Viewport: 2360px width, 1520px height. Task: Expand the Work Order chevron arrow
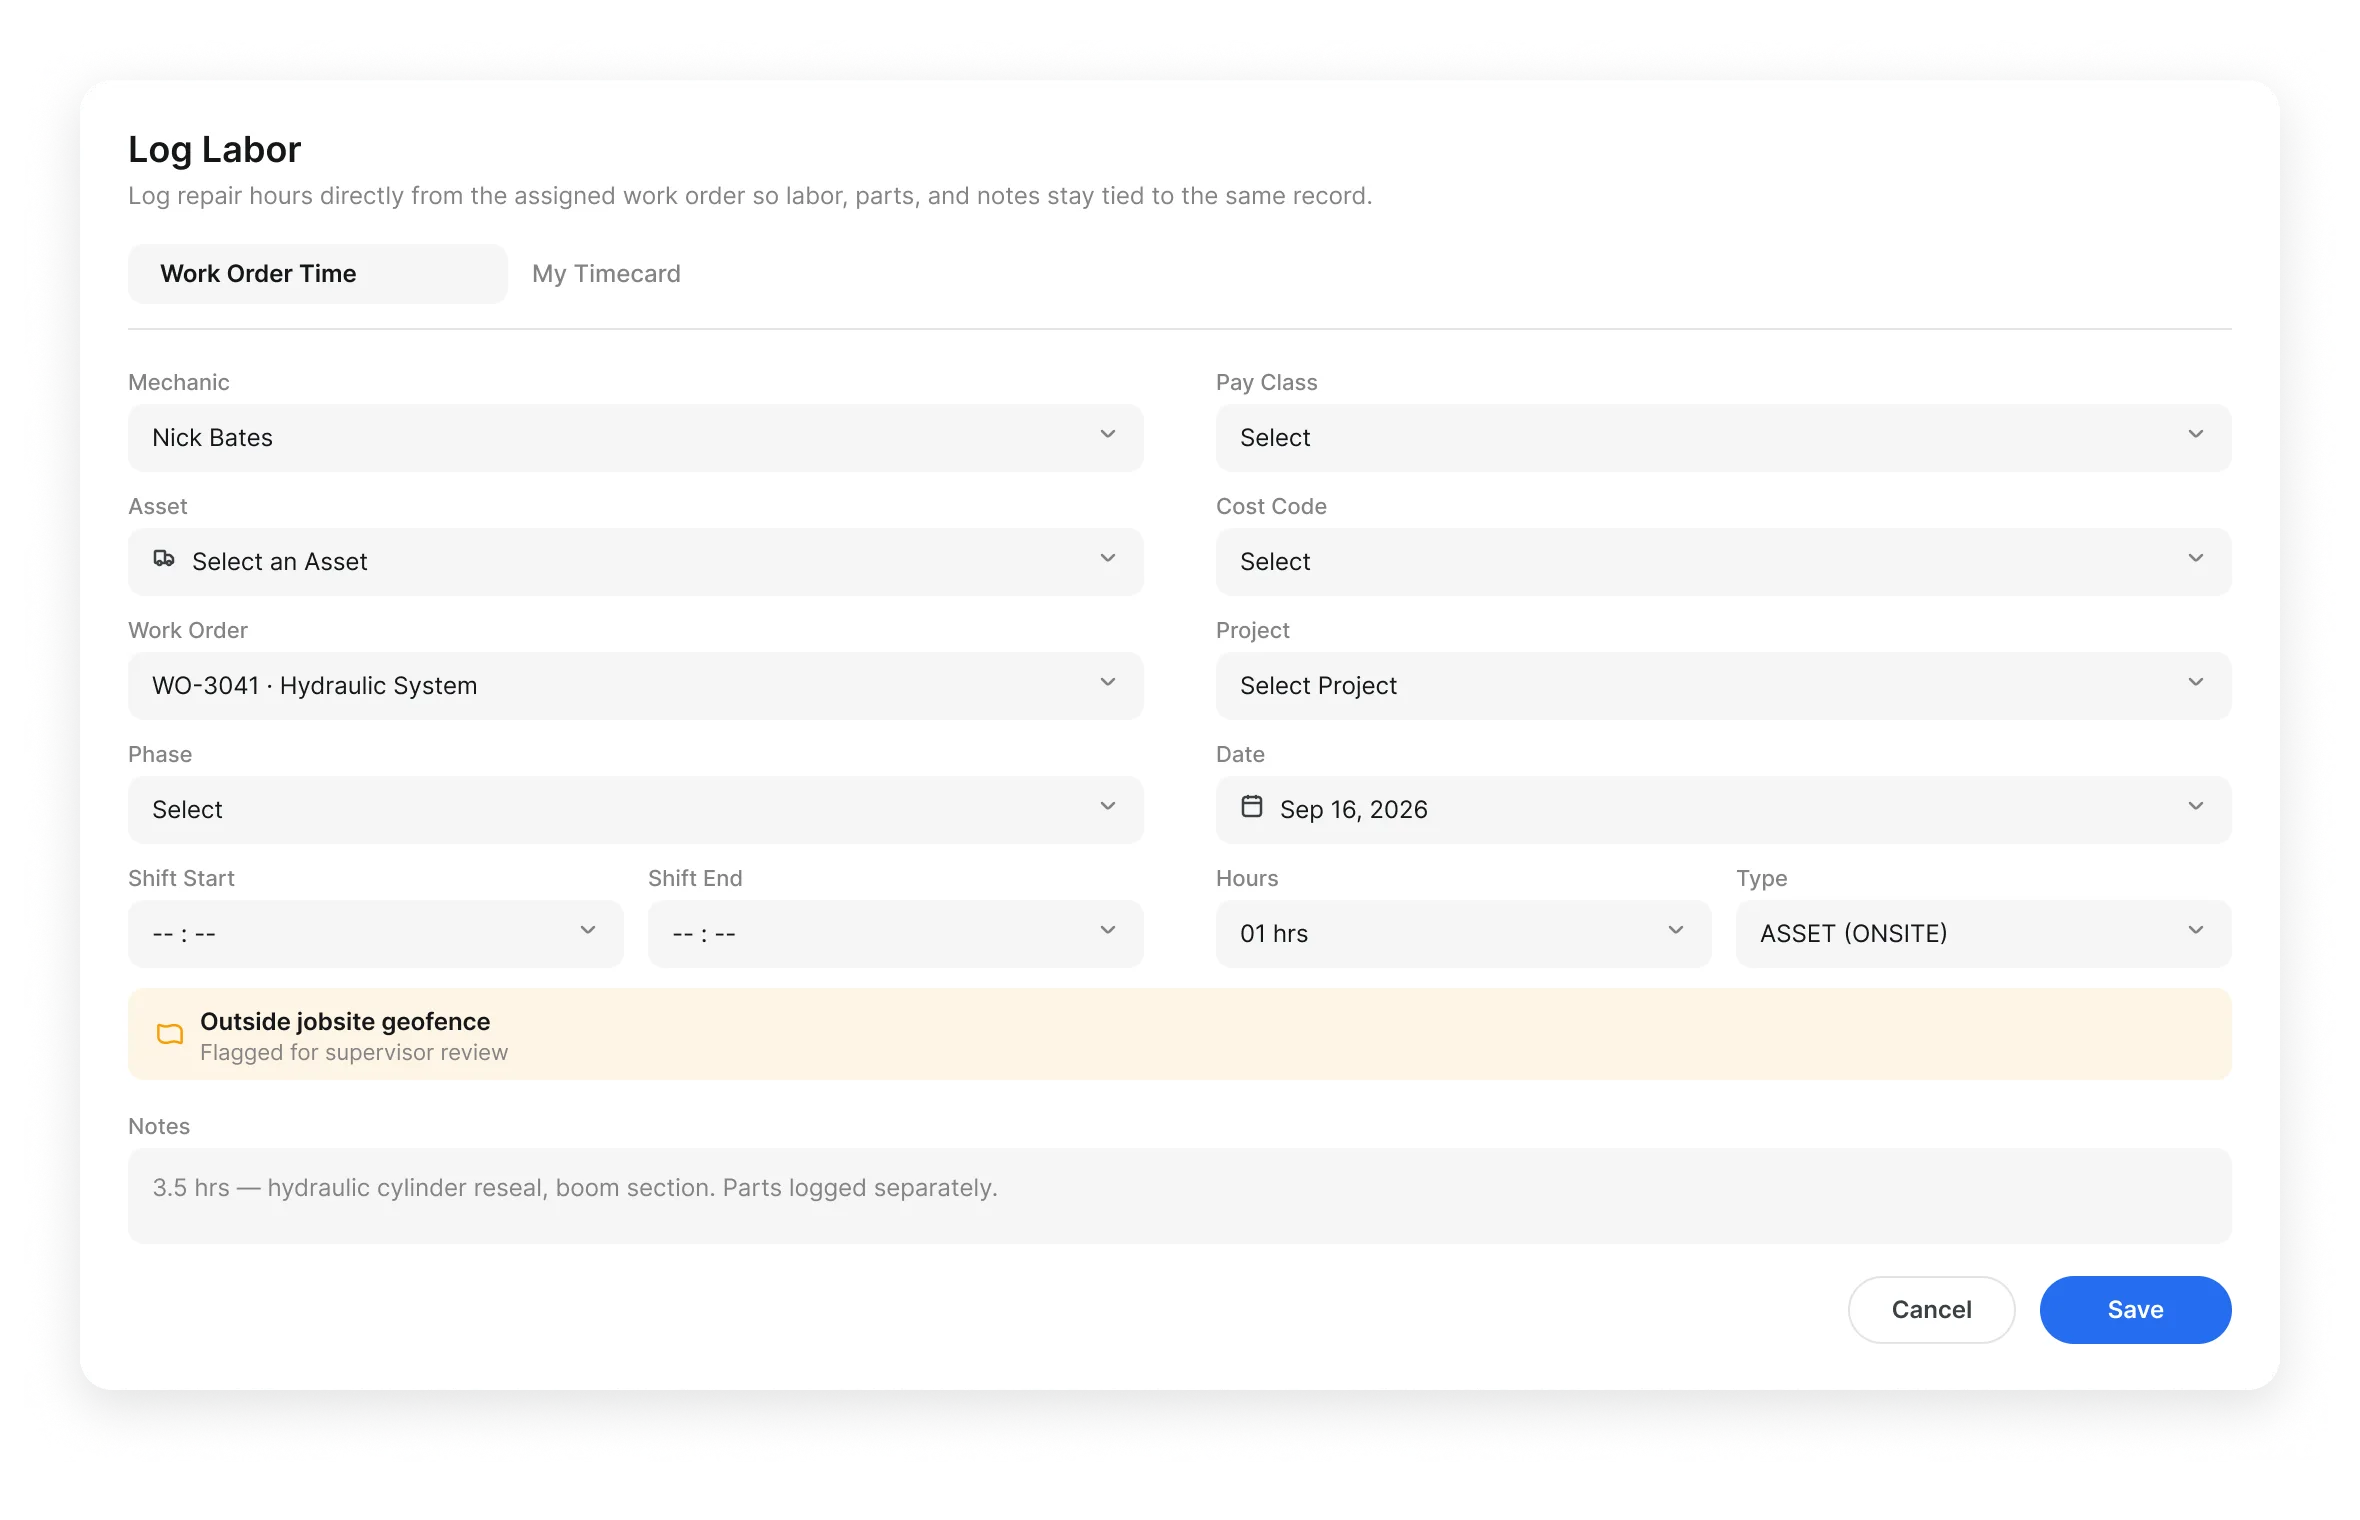tap(1108, 683)
